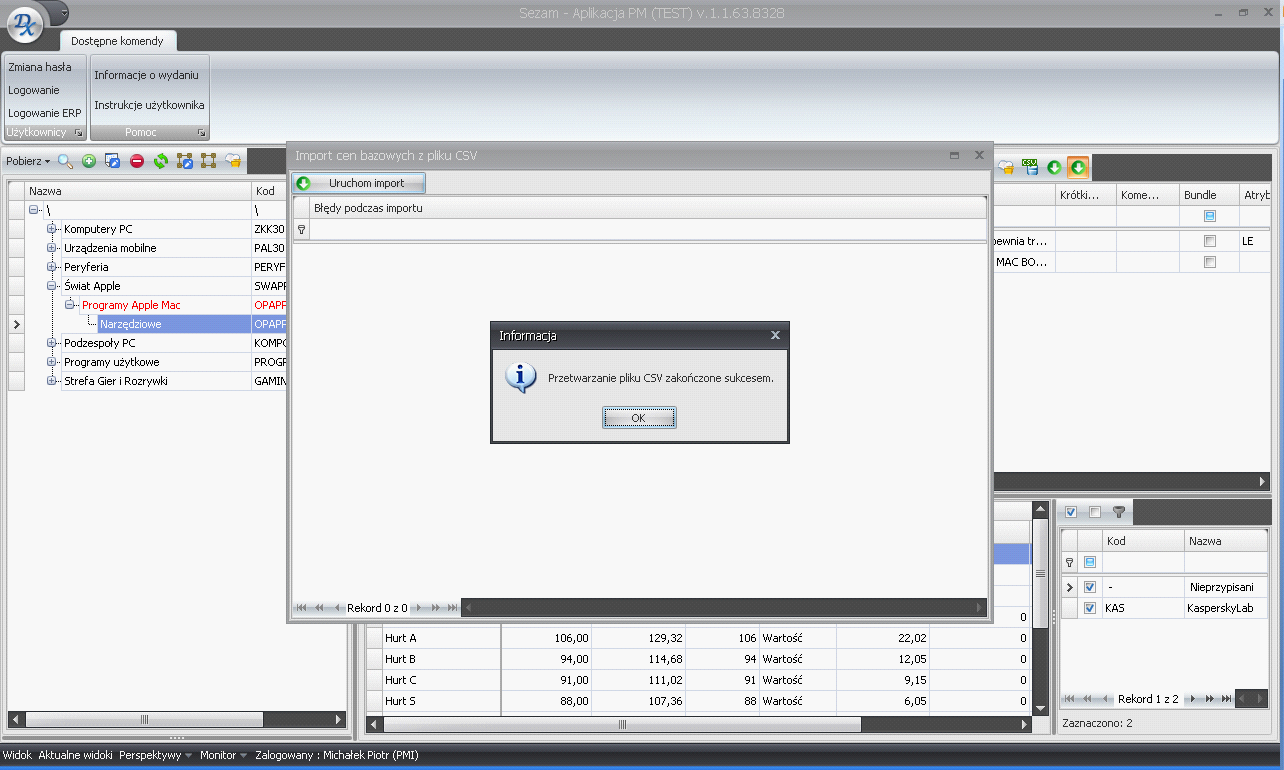Click Logowanie command
The height and width of the screenshot is (770, 1284).
click(34, 90)
